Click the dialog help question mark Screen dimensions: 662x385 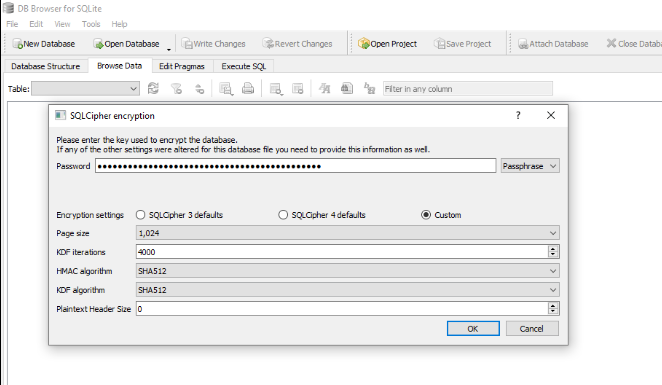pyautogui.click(x=518, y=115)
